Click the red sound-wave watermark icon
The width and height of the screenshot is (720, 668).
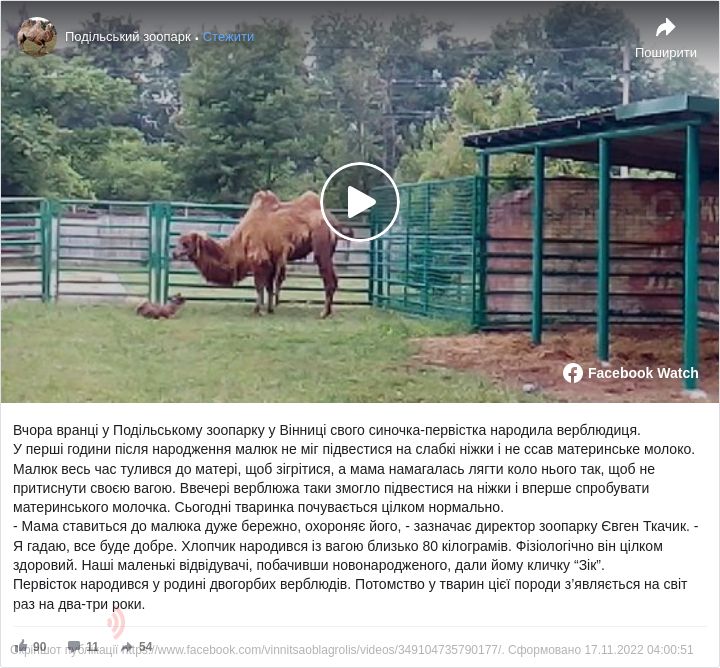(x=116, y=623)
